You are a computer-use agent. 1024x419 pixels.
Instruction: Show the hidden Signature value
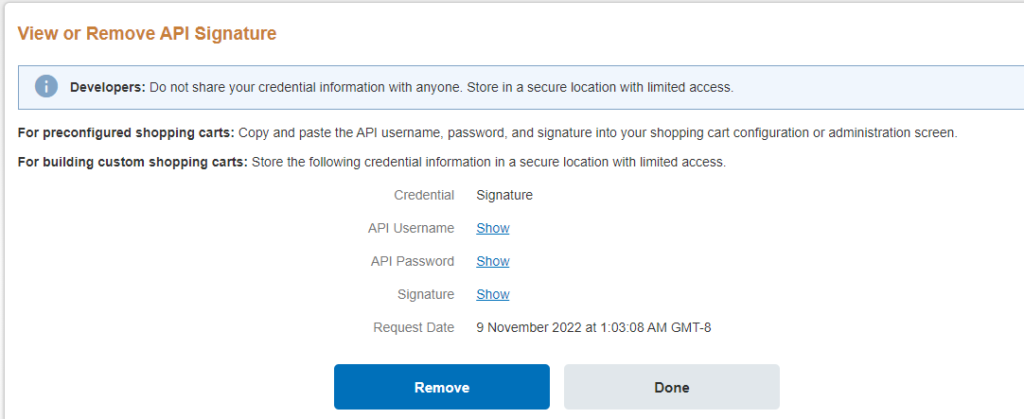point(493,294)
